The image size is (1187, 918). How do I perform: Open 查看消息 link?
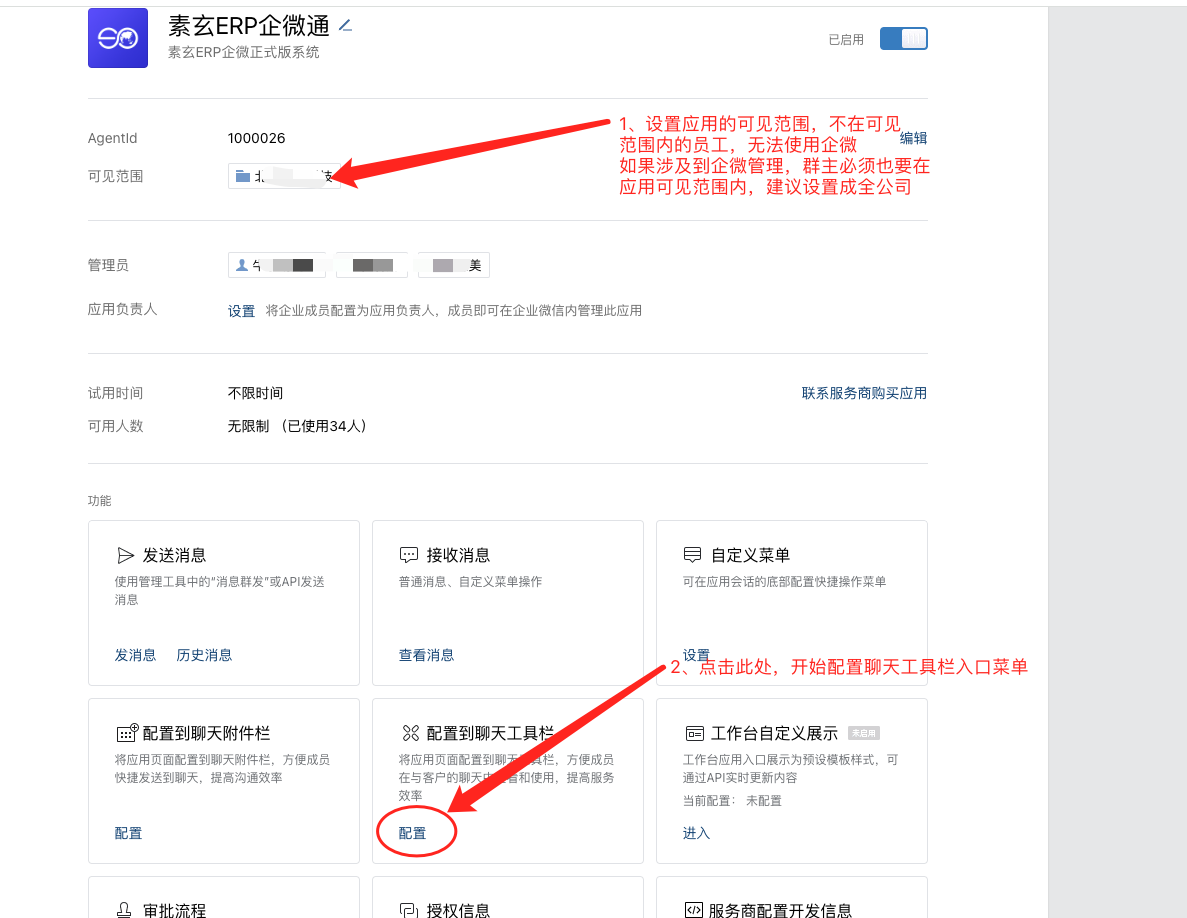tap(426, 655)
